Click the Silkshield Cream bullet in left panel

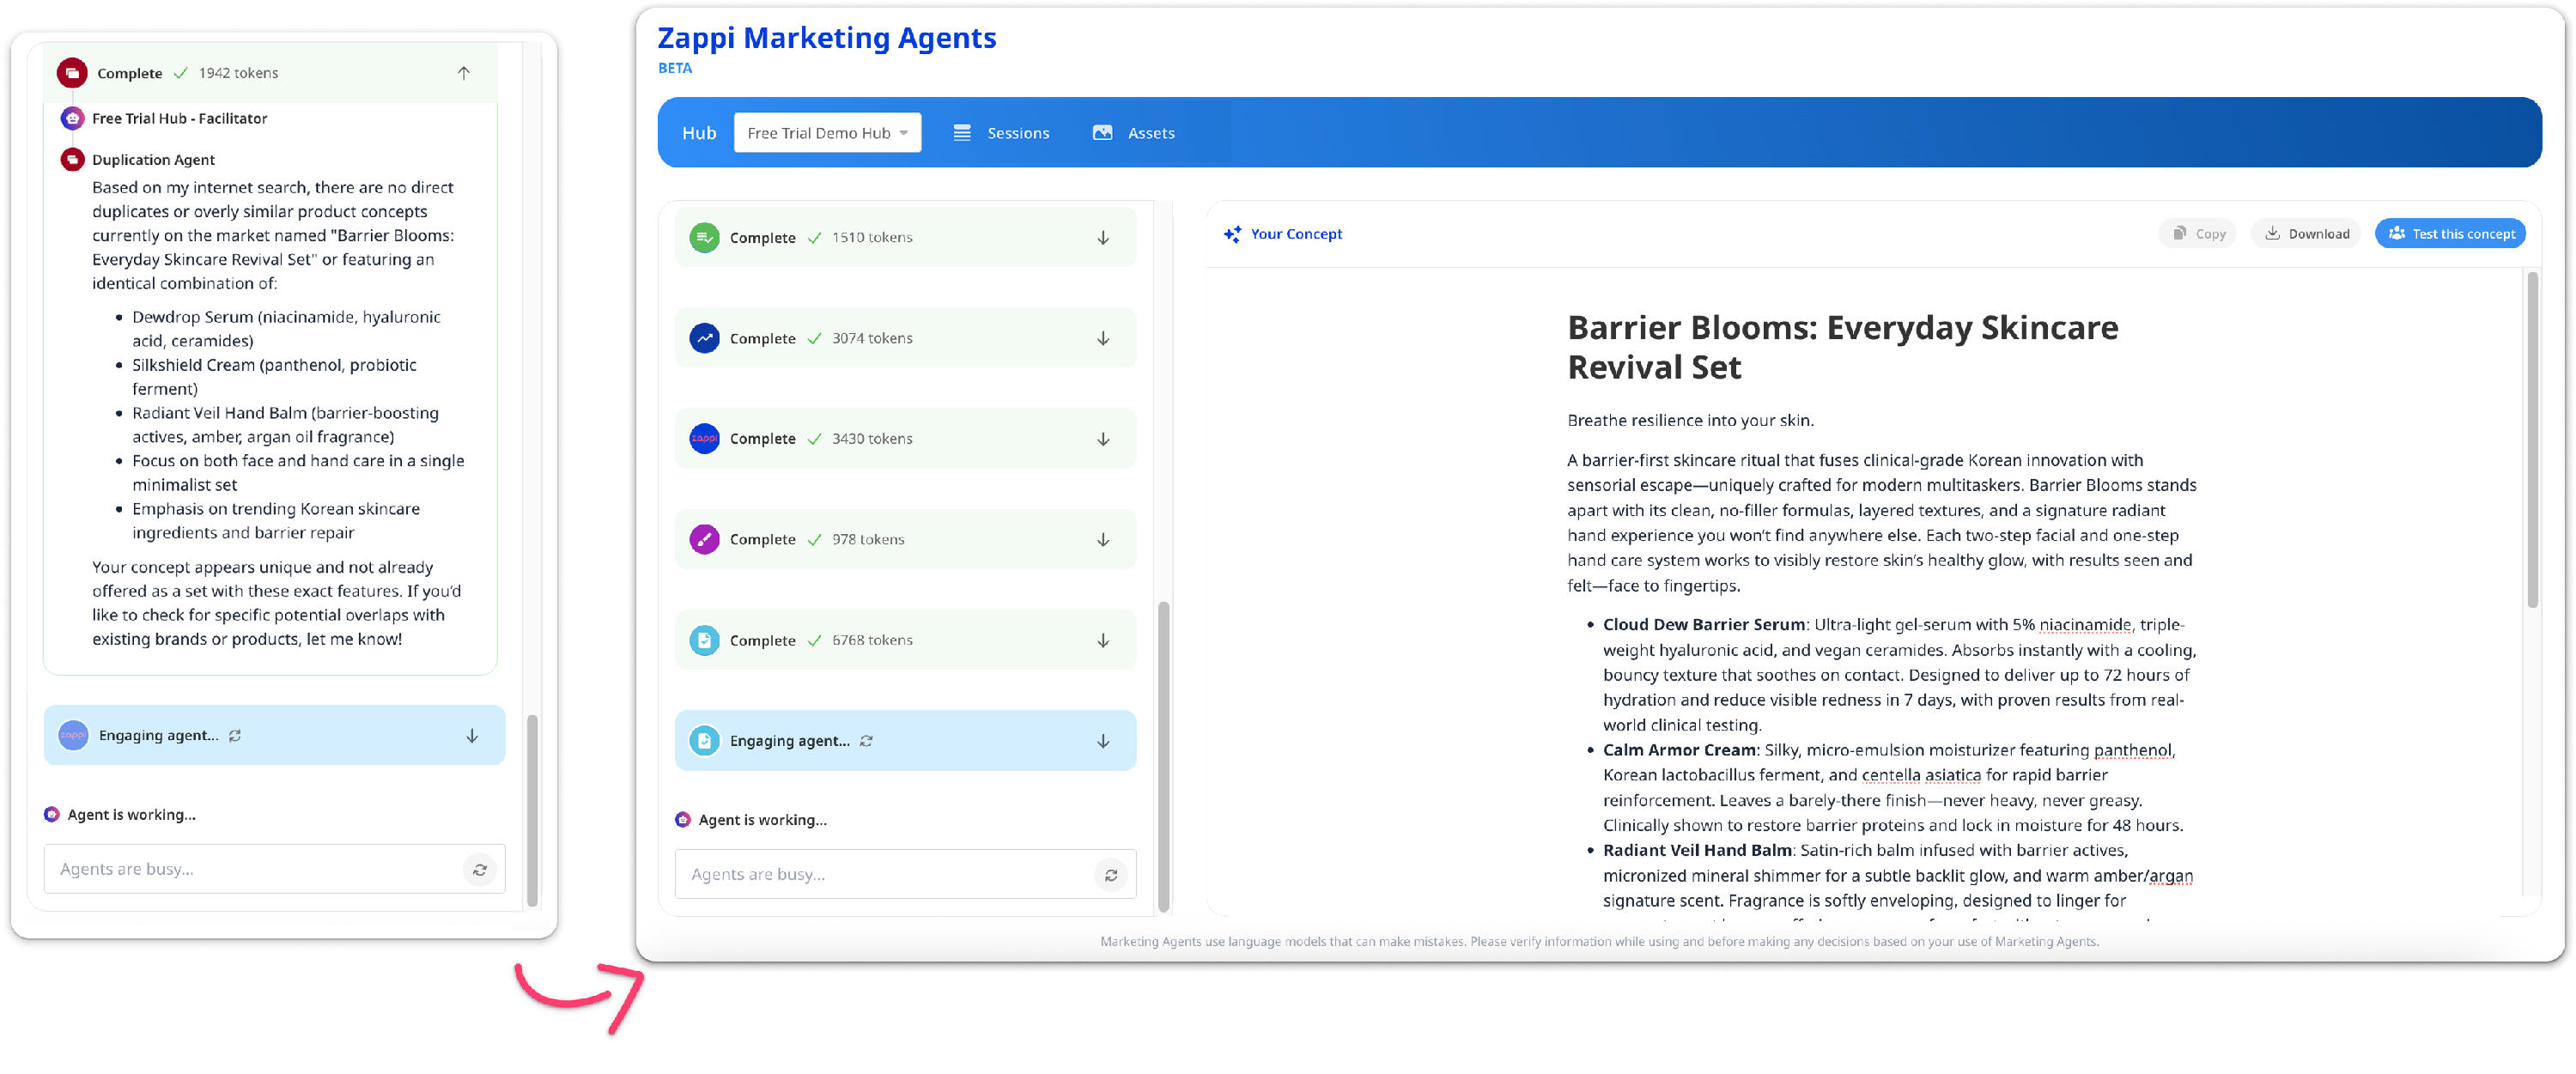(274, 377)
